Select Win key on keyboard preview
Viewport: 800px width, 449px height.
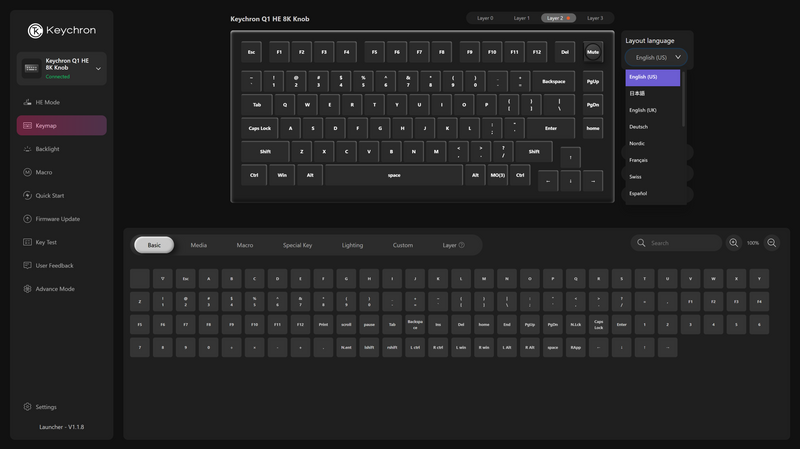point(282,176)
